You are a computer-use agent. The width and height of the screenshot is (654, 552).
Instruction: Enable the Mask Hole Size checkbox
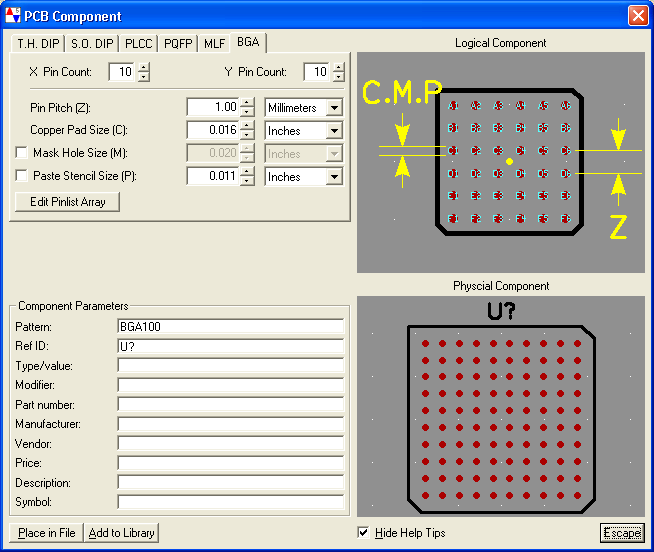(21, 153)
